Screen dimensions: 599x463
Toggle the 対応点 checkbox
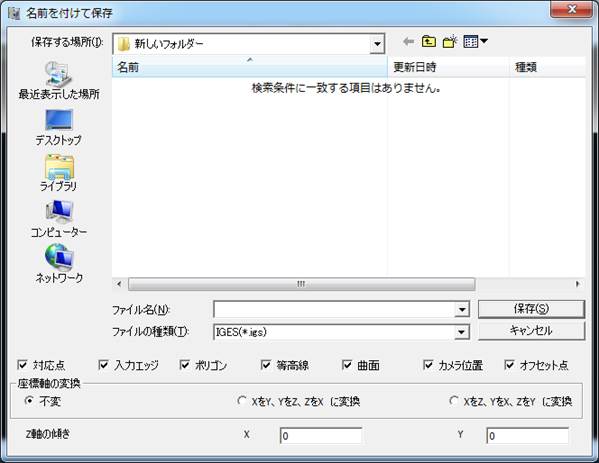click(23, 365)
